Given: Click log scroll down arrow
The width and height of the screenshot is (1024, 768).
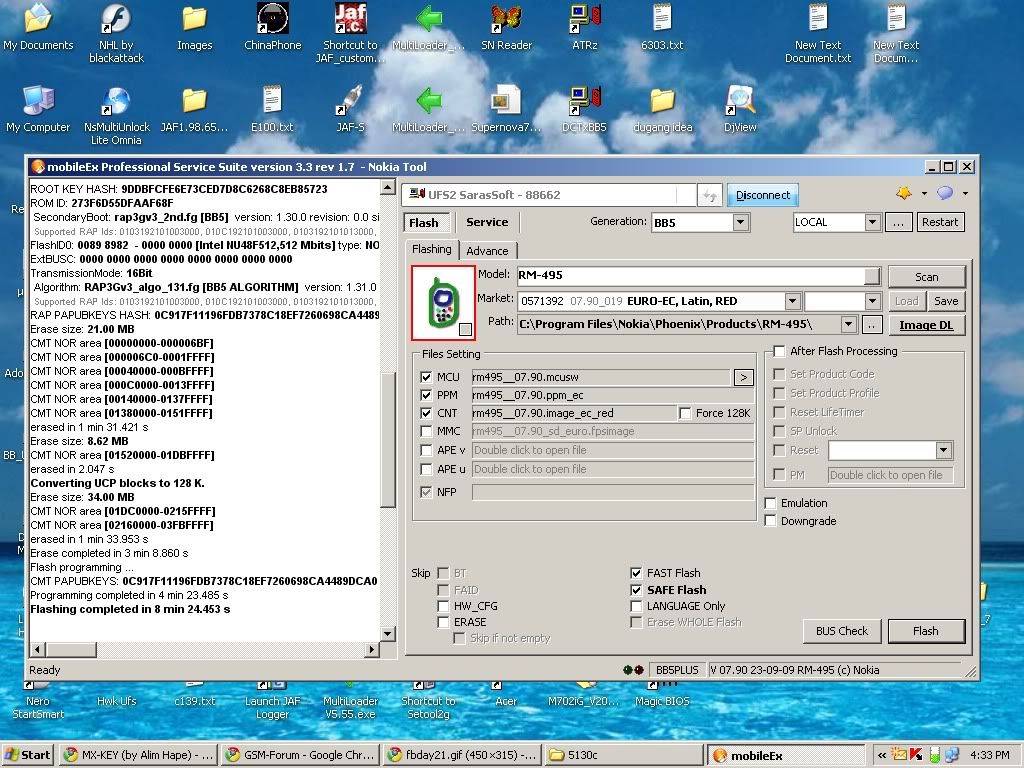Looking at the screenshot, I should (x=388, y=633).
